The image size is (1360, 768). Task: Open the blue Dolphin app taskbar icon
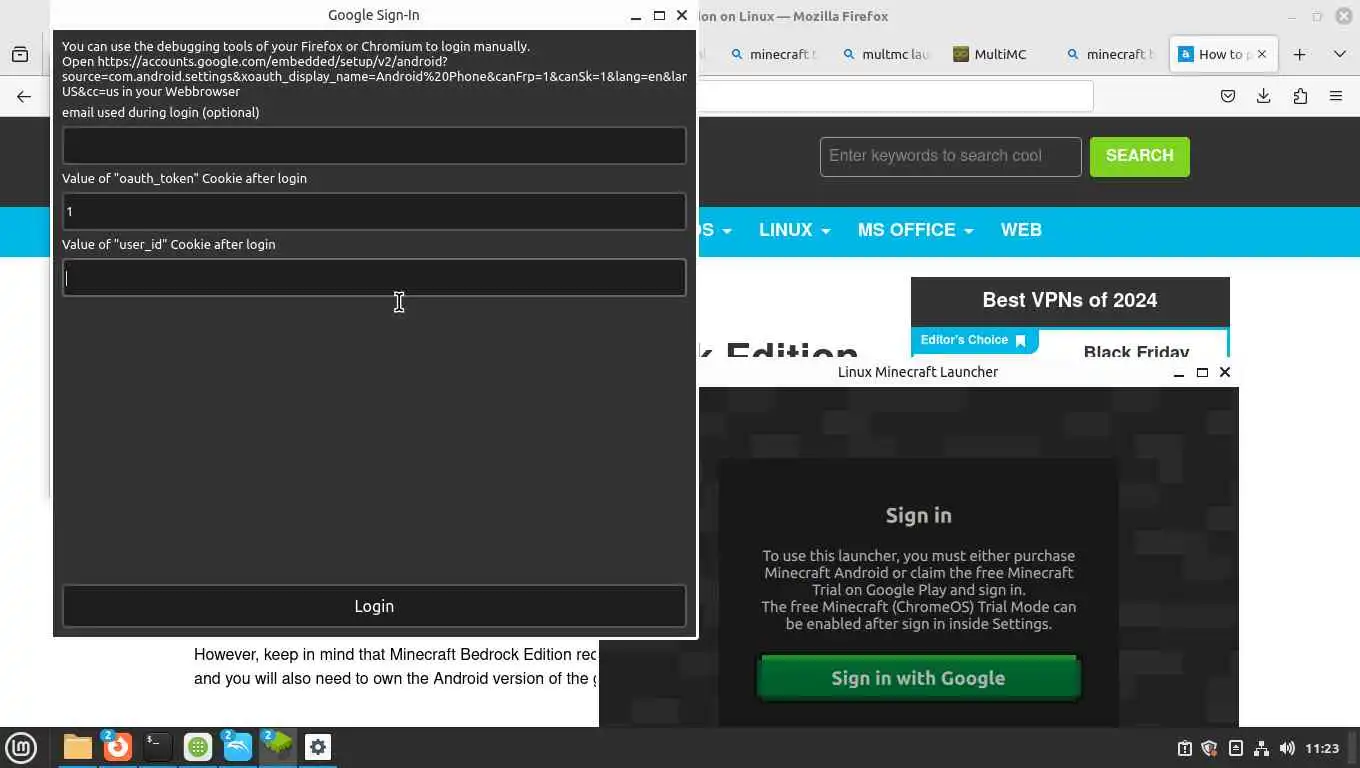point(238,747)
